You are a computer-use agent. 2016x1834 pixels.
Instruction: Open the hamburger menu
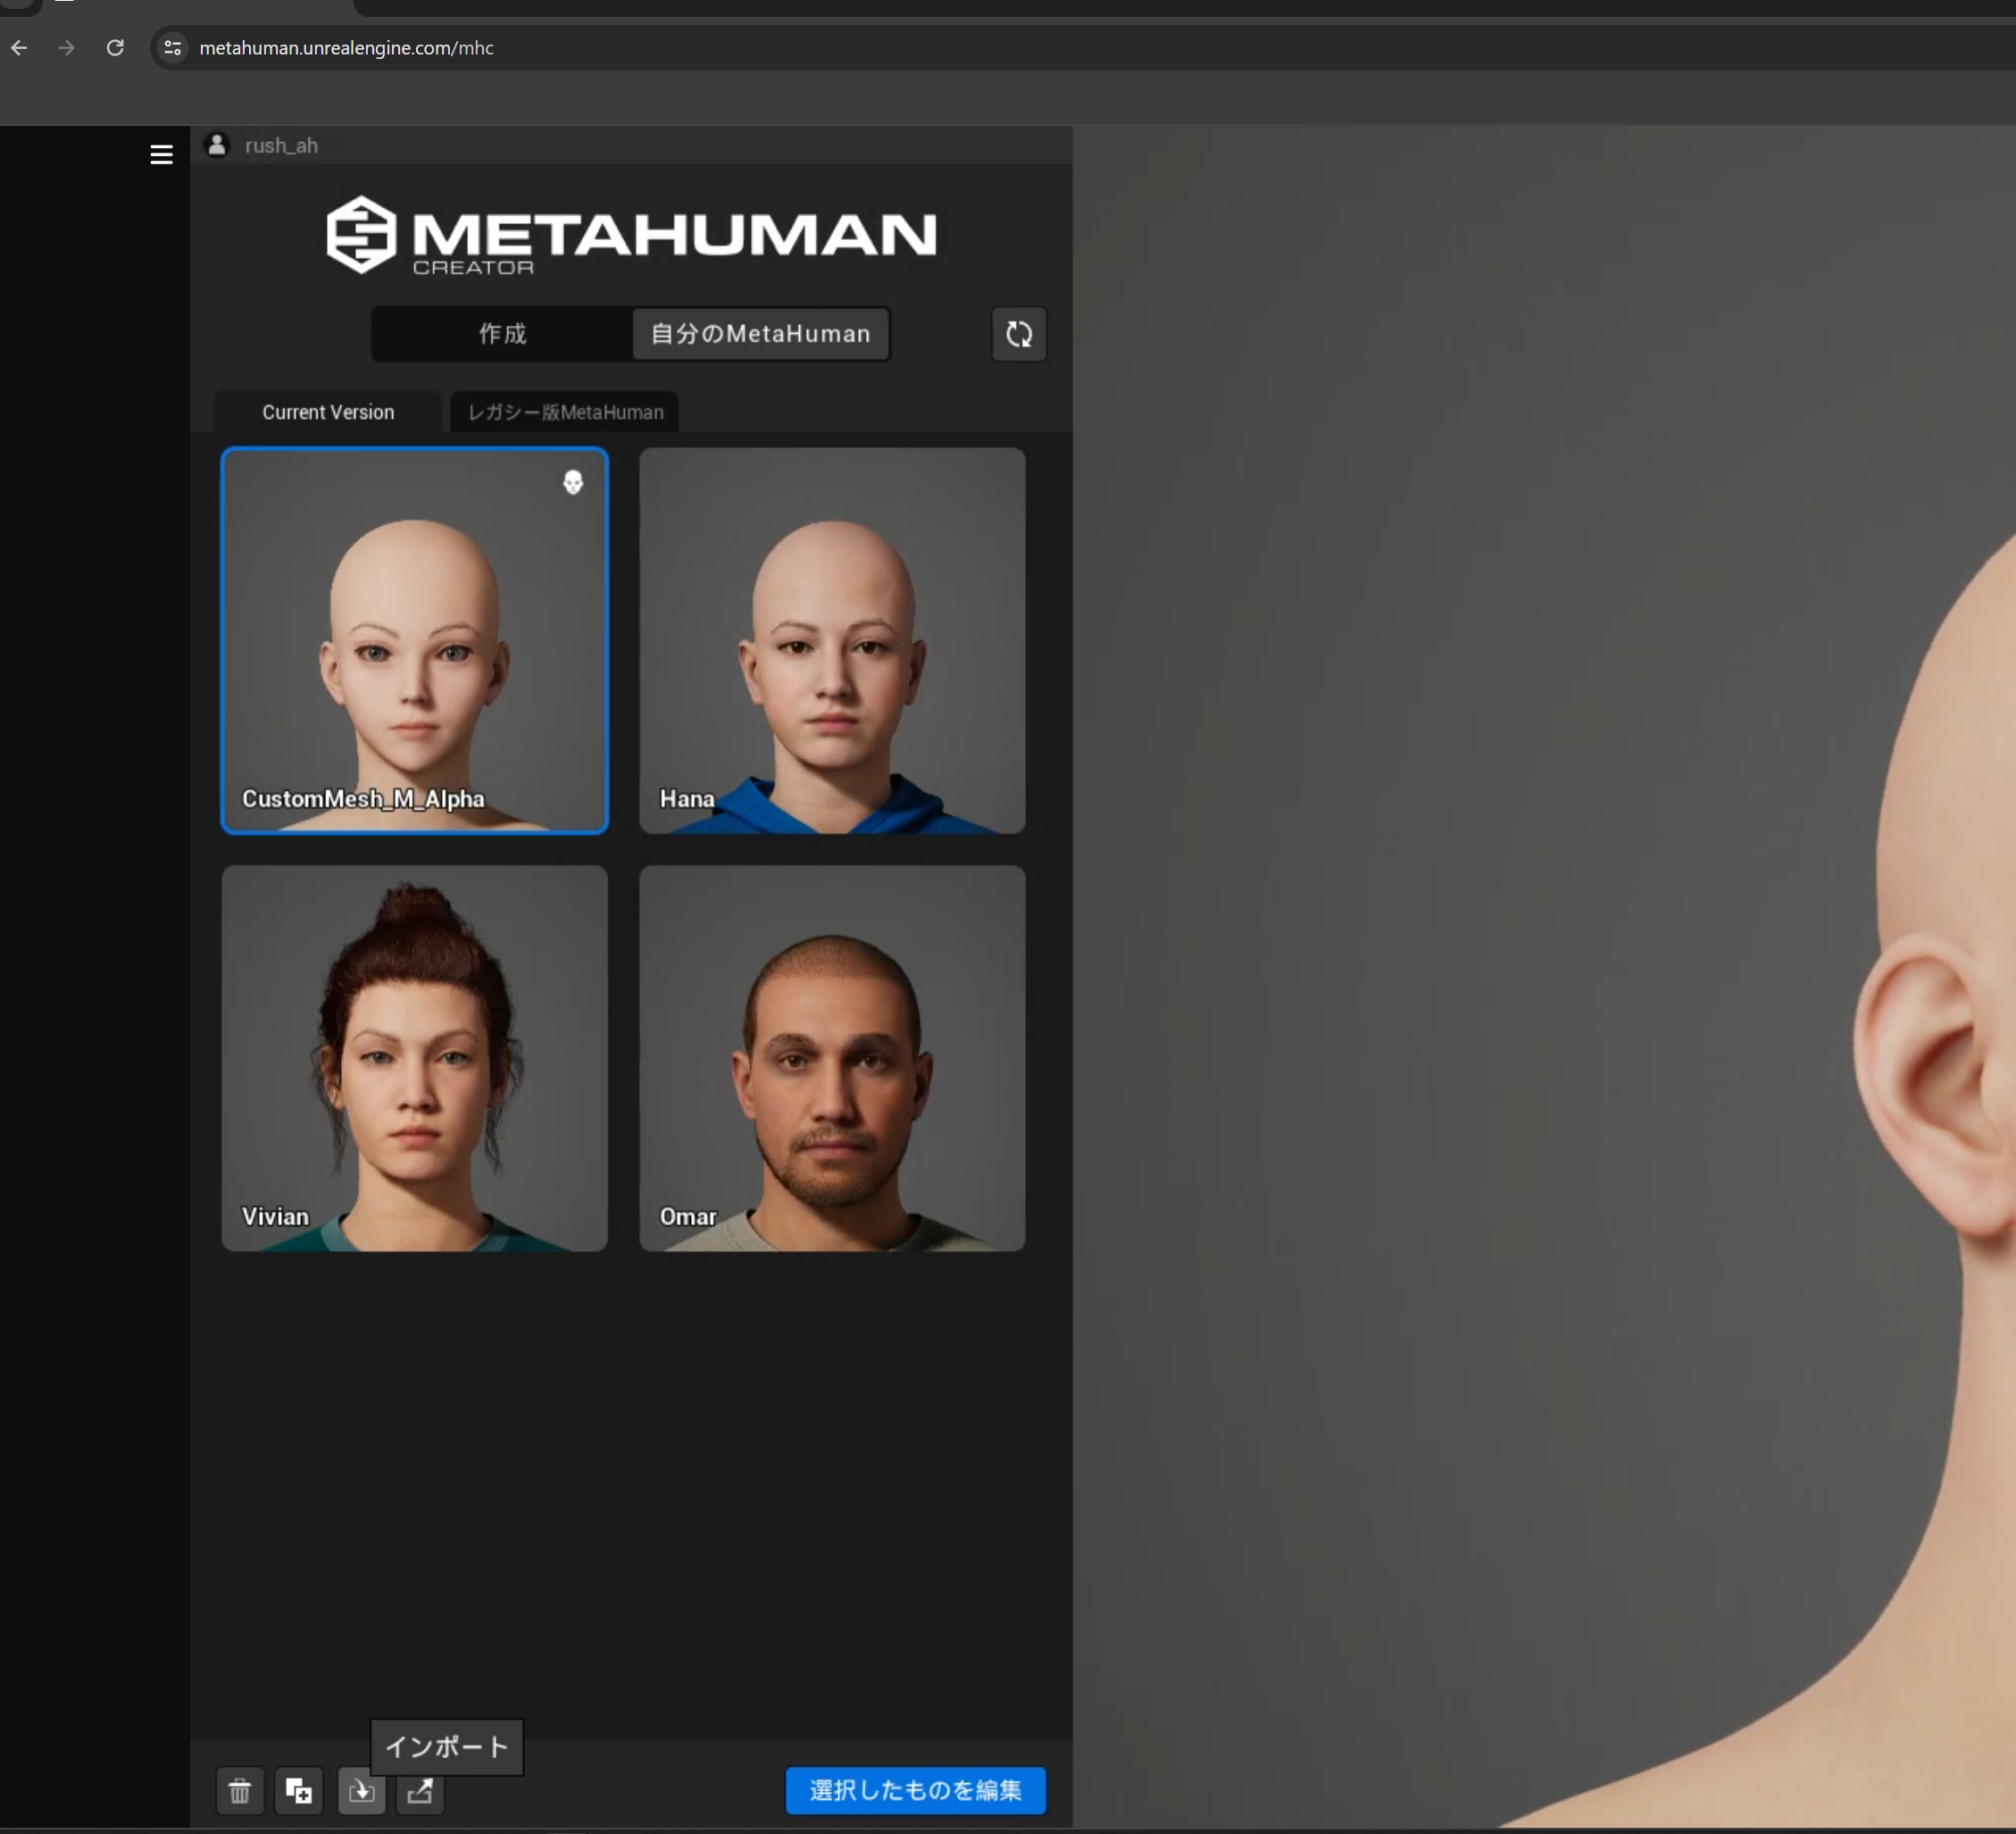[x=161, y=154]
